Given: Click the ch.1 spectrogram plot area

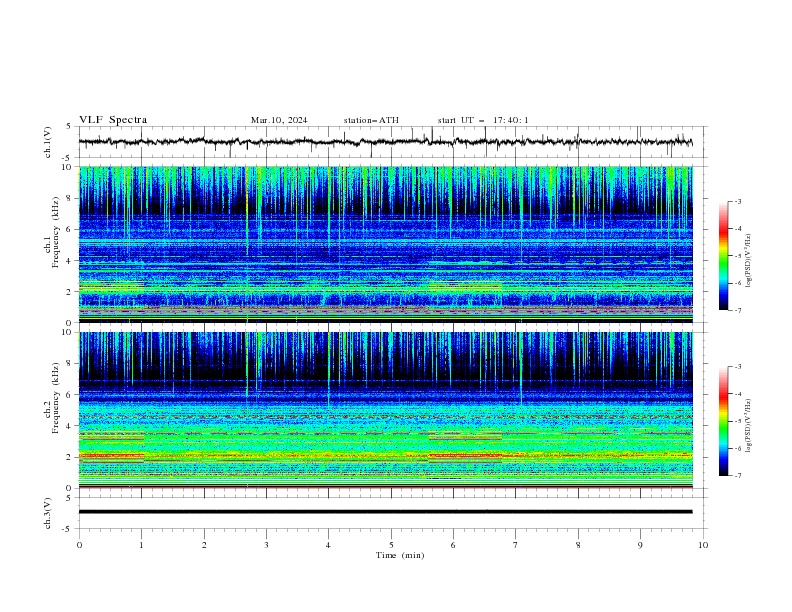Looking at the screenshot, I should coord(385,244).
